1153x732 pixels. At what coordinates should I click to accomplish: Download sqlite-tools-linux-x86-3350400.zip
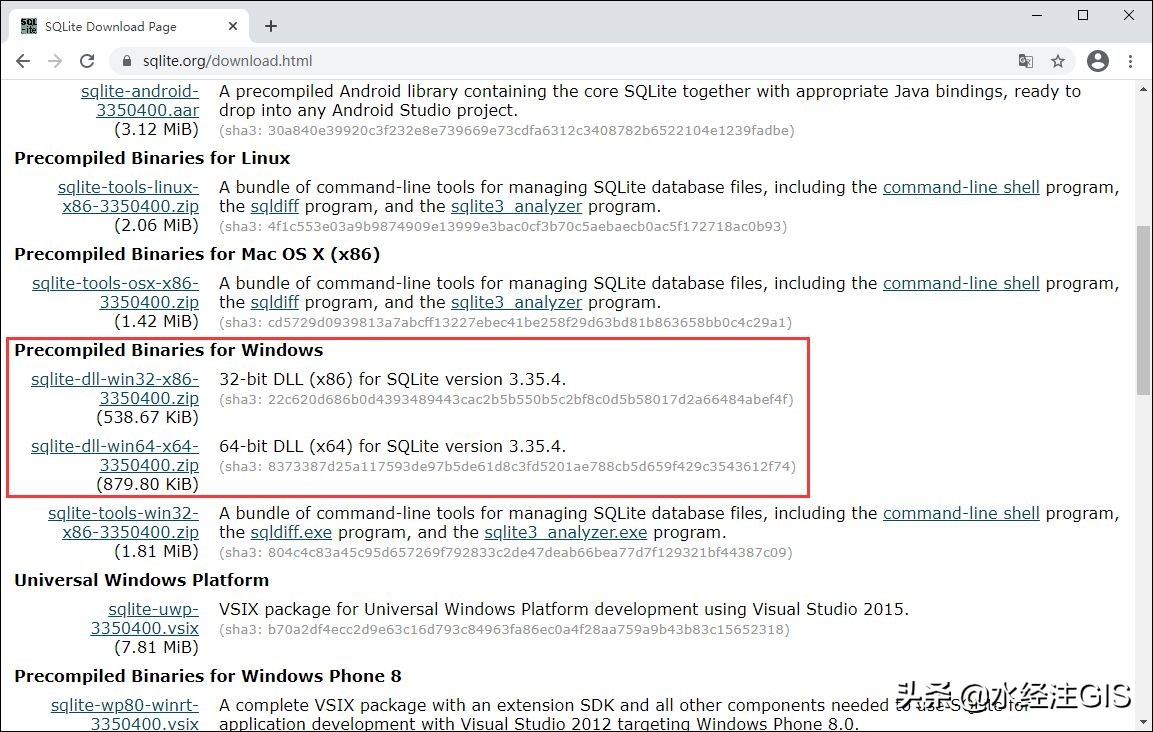(x=129, y=196)
